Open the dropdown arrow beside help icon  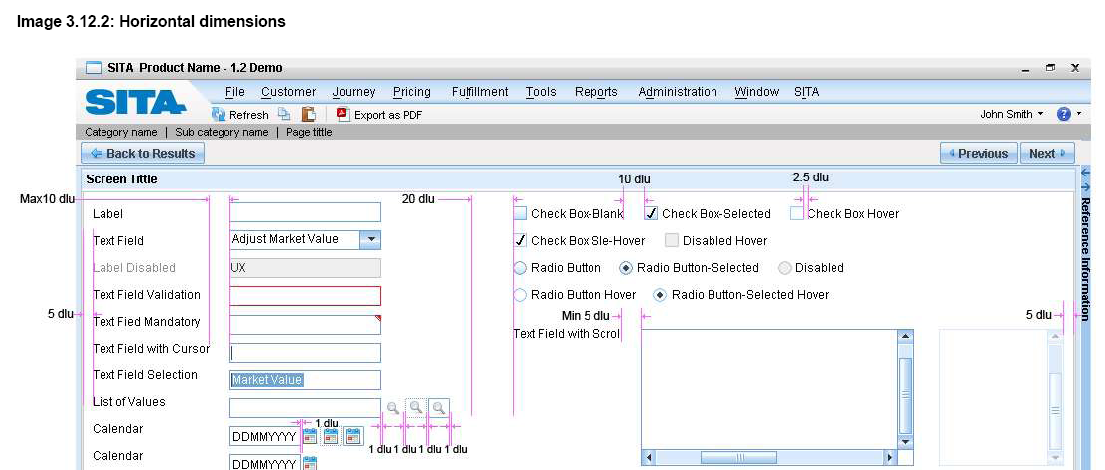coord(1079,114)
